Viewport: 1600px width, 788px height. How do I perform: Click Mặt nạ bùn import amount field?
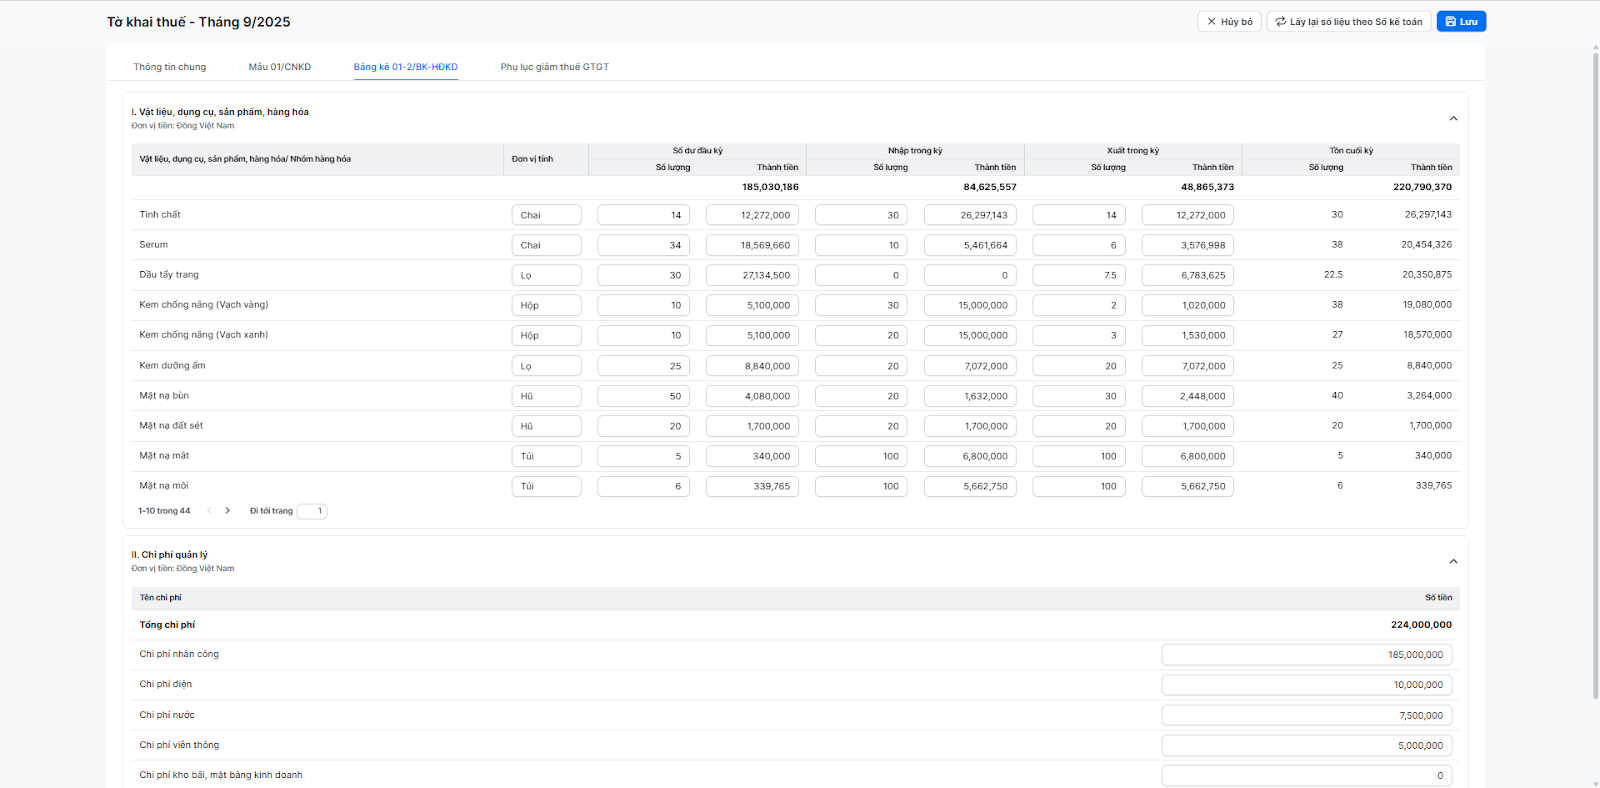click(969, 396)
